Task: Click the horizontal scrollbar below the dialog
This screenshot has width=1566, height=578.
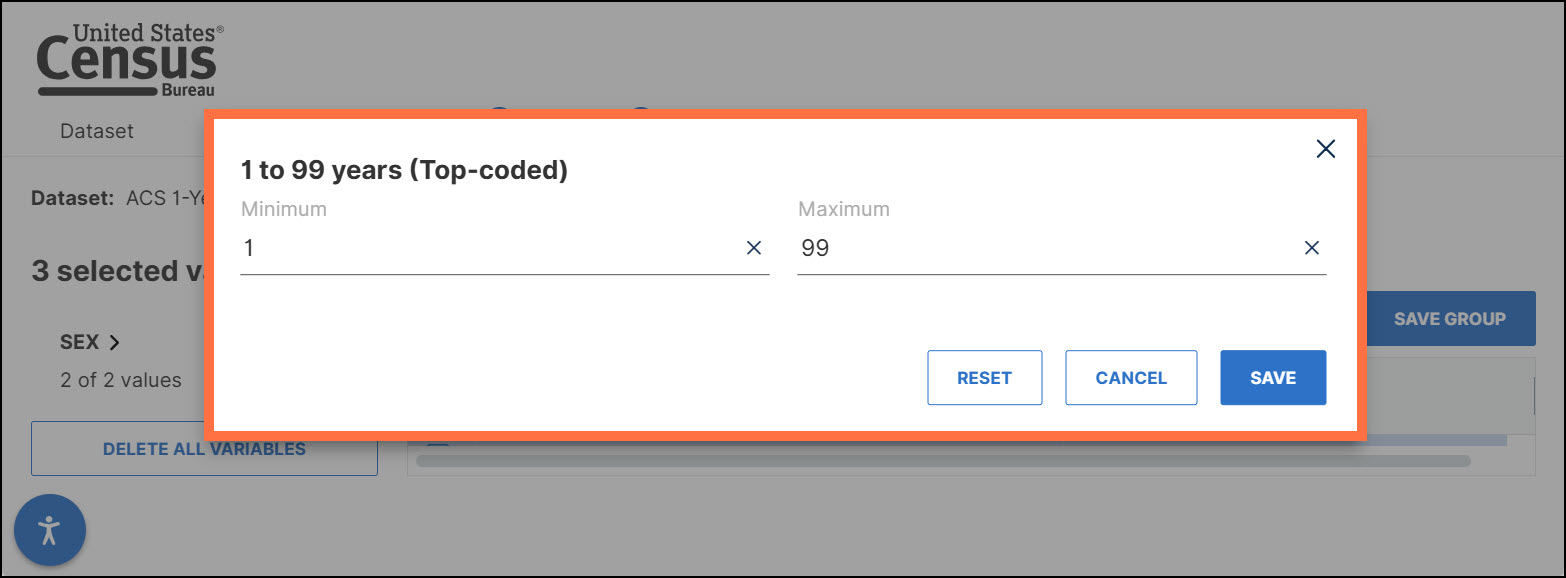Action: (942, 461)
